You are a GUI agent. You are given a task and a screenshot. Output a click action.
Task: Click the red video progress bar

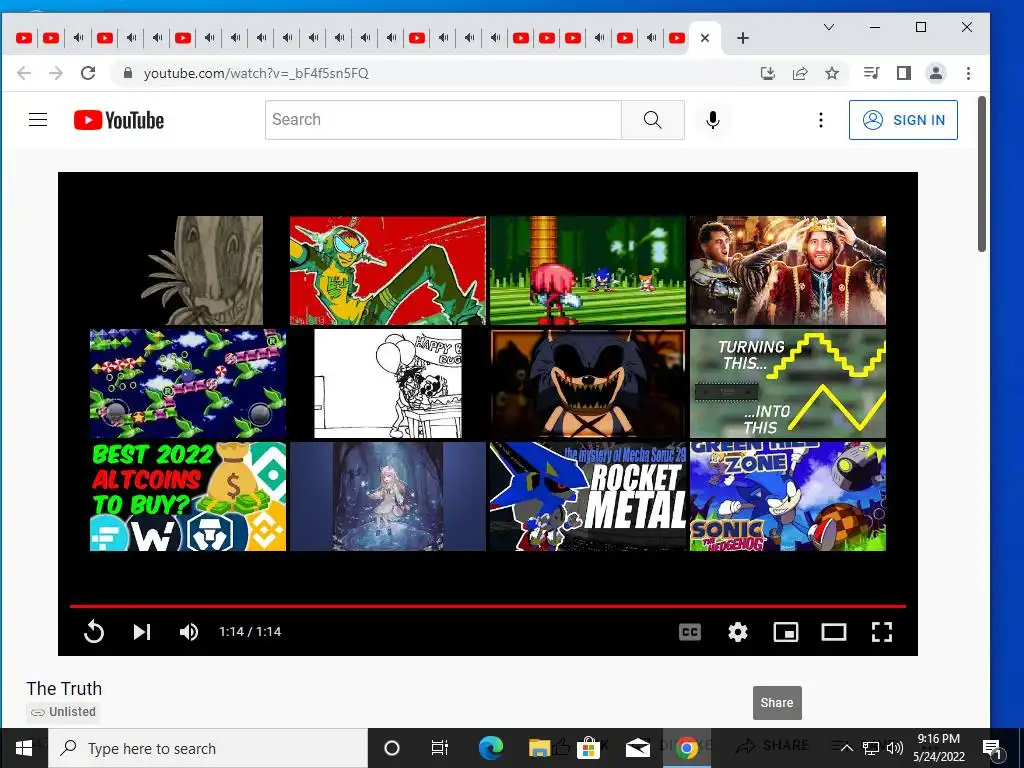[x=487, y=606]
